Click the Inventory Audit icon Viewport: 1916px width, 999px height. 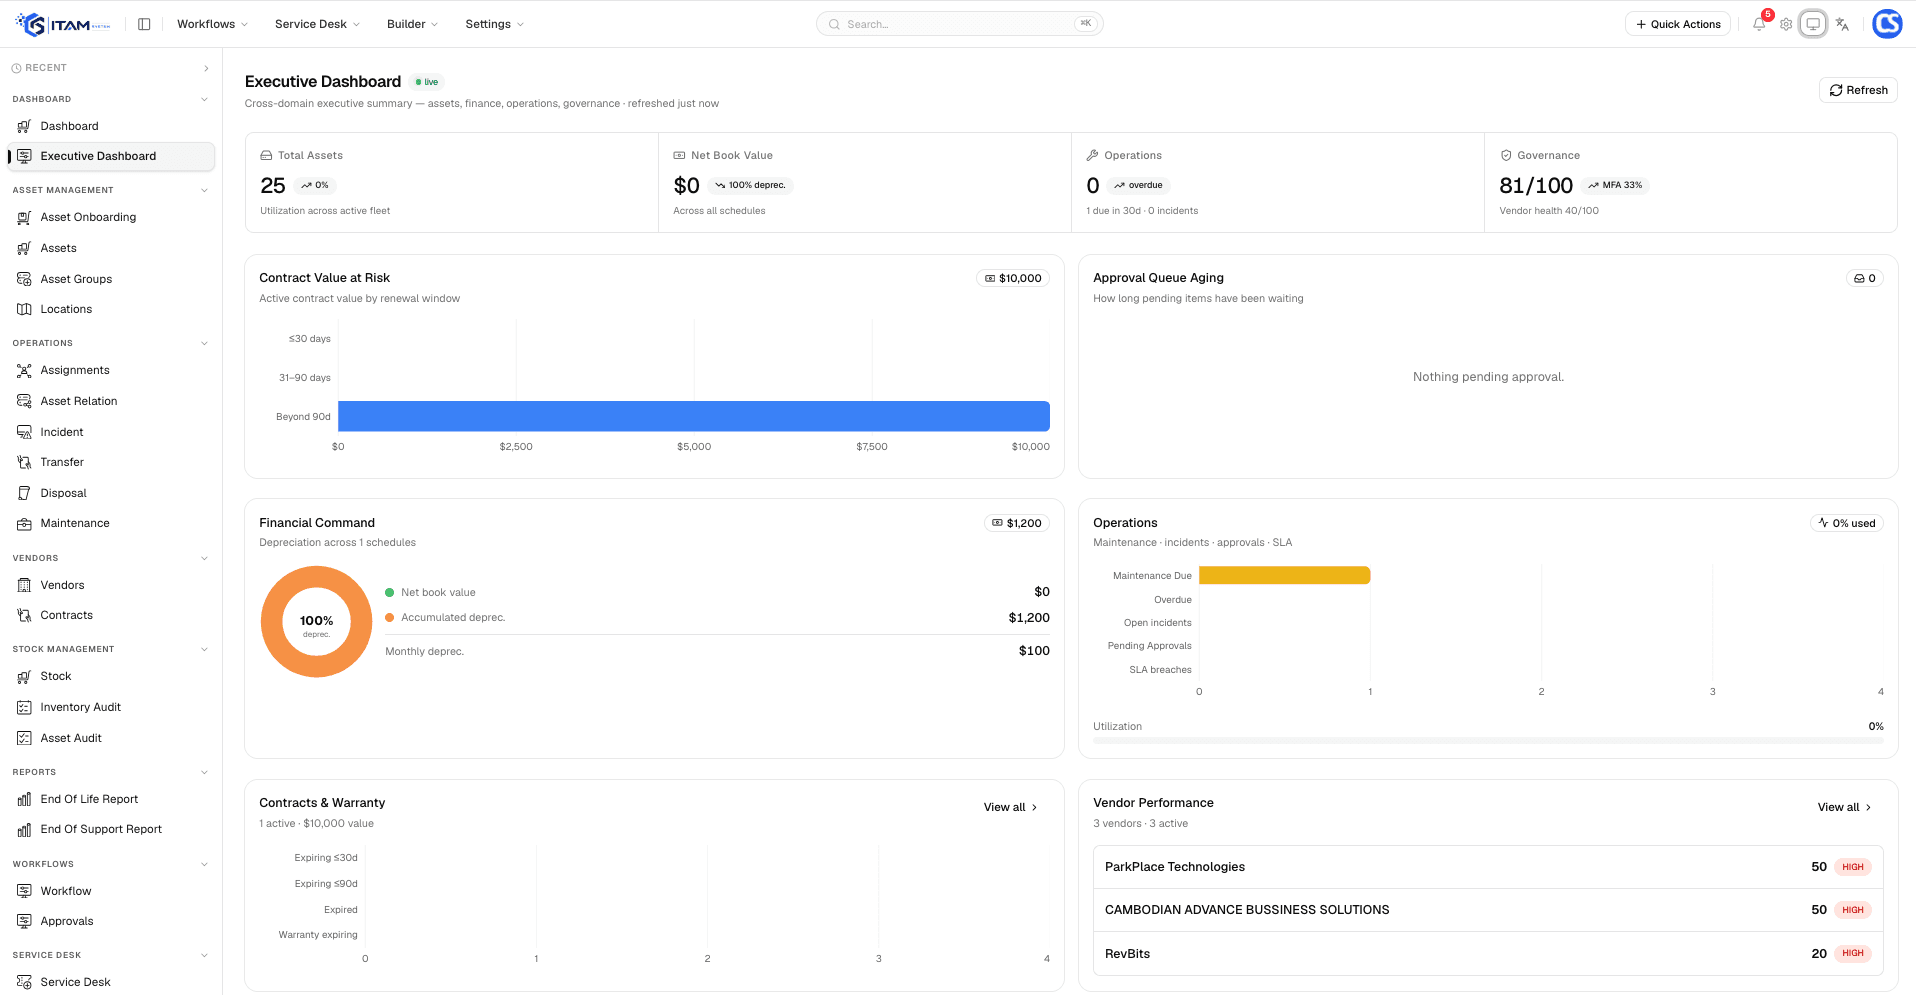tap(24, 707)
